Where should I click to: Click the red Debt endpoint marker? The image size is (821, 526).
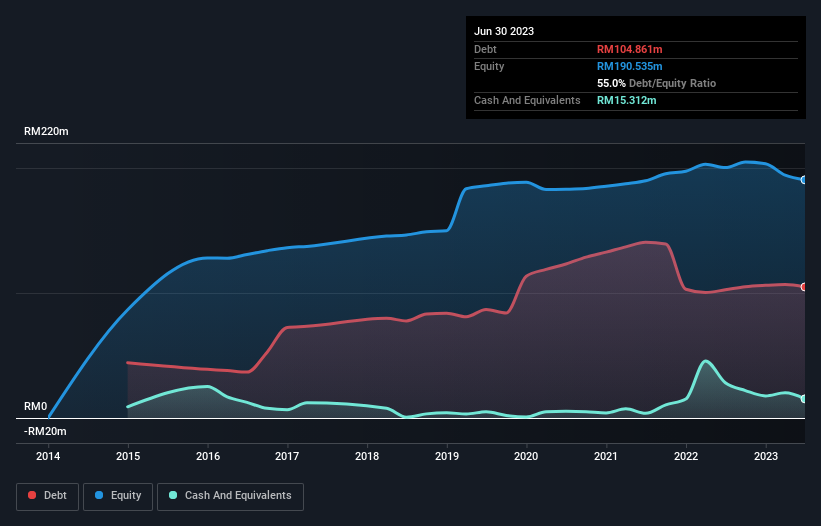pos(804,287)
